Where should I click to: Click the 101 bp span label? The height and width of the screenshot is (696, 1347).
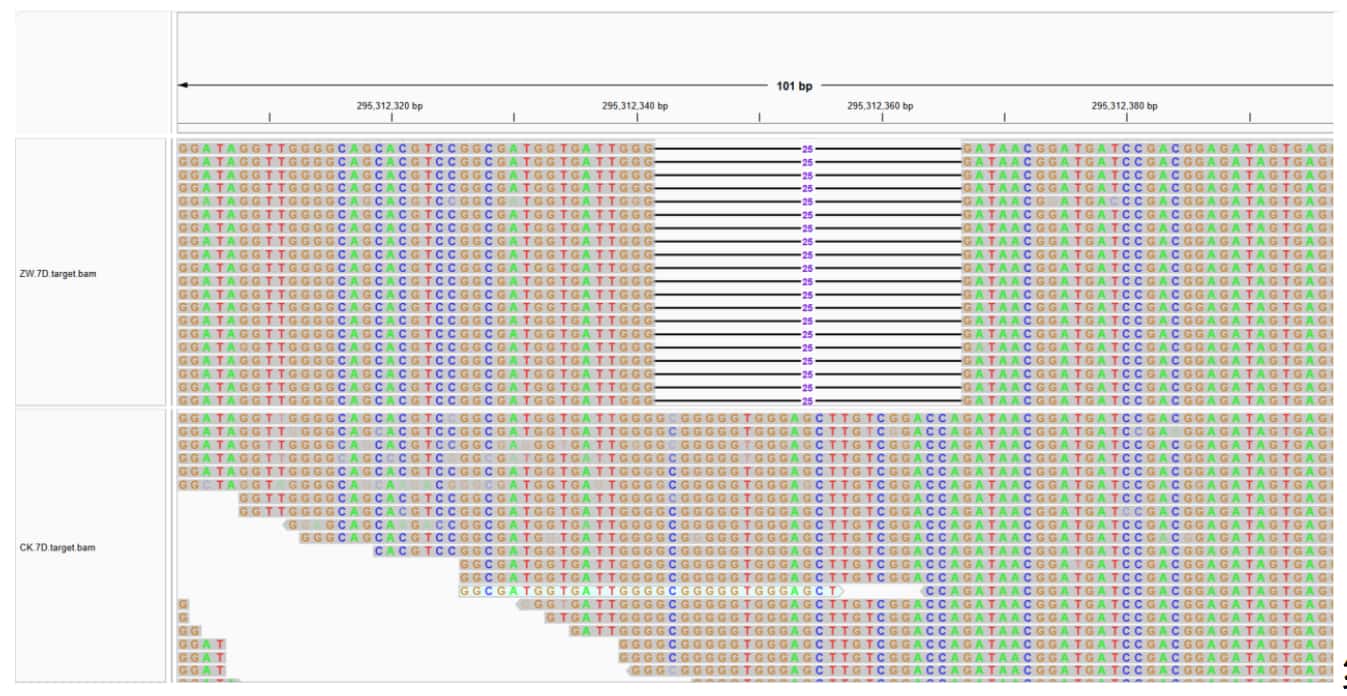coord(794,86)
